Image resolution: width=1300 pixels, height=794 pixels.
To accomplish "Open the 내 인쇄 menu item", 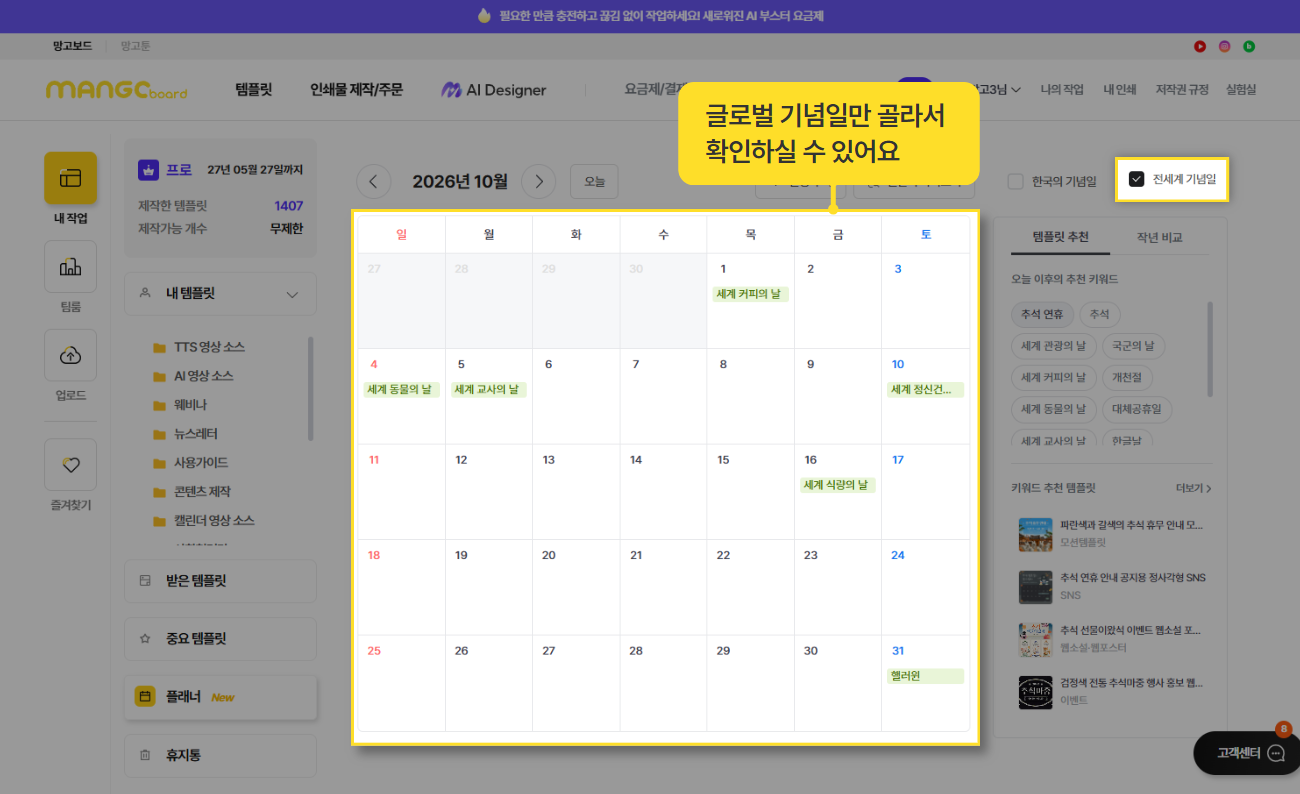I will [1120, 90].
